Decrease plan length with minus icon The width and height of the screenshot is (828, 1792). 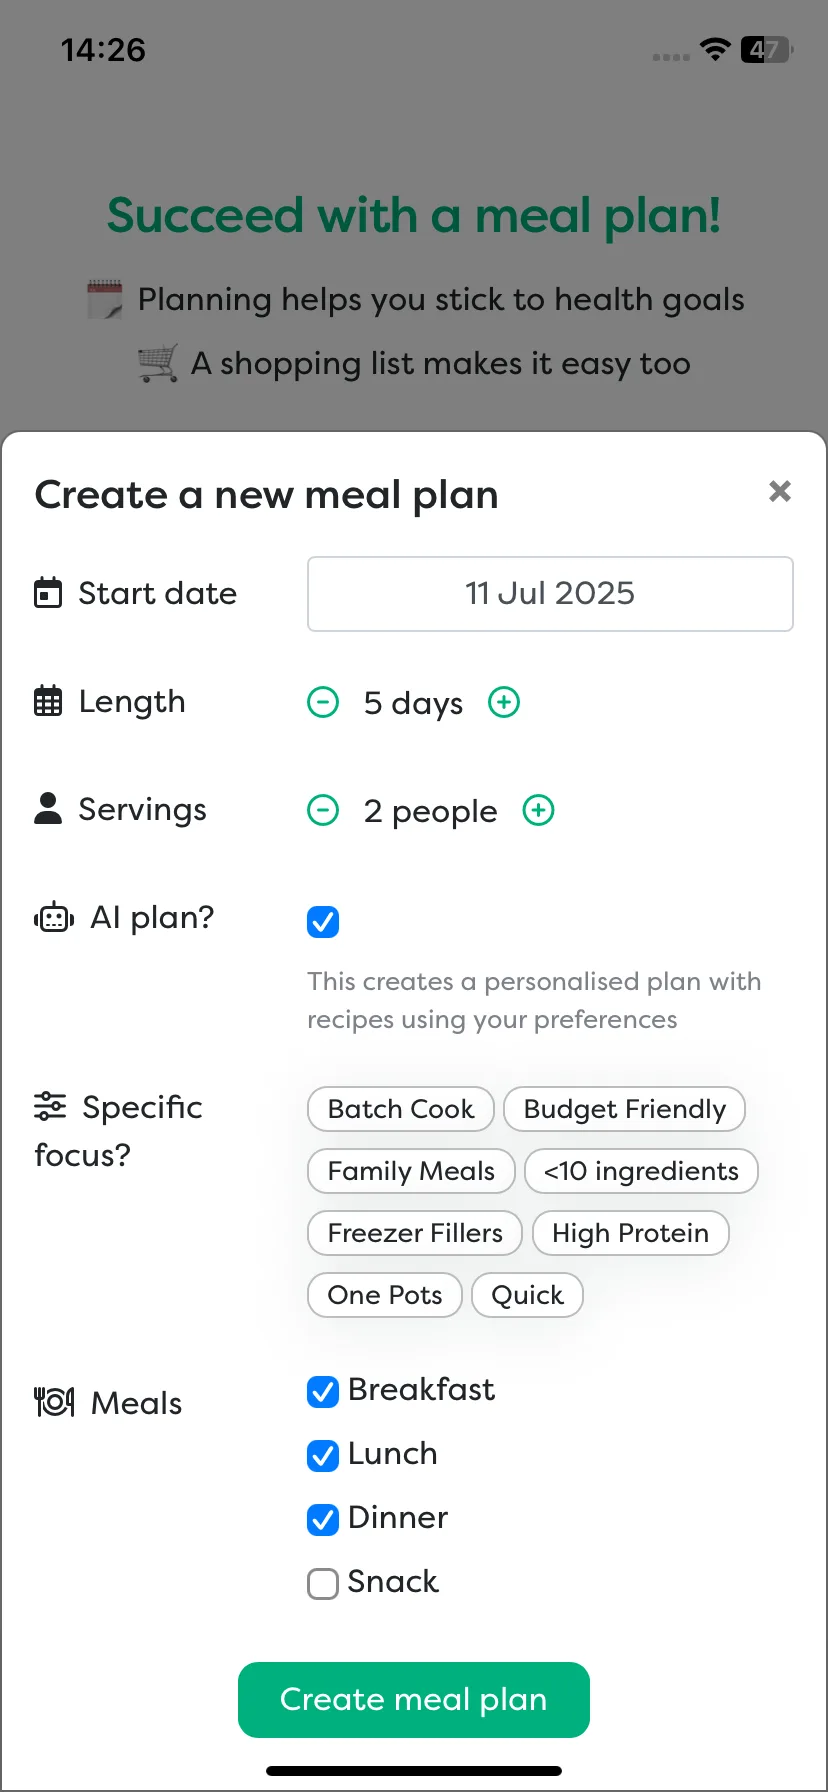323,702
